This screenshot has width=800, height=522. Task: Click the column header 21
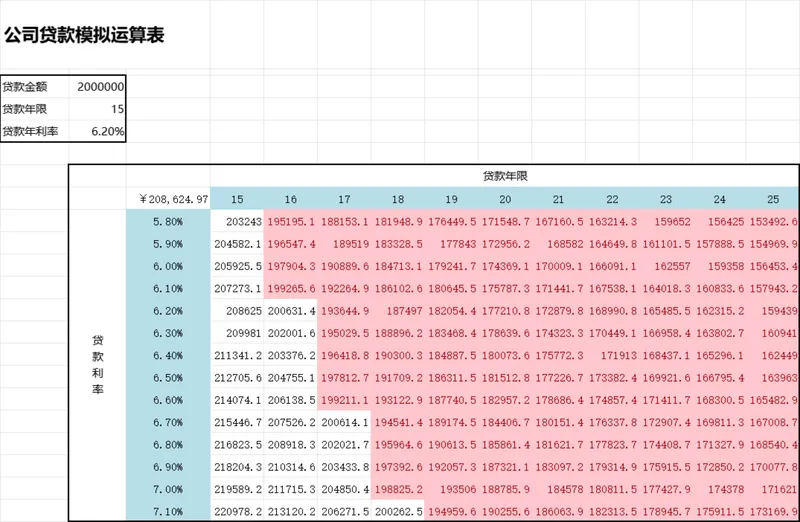559,199
